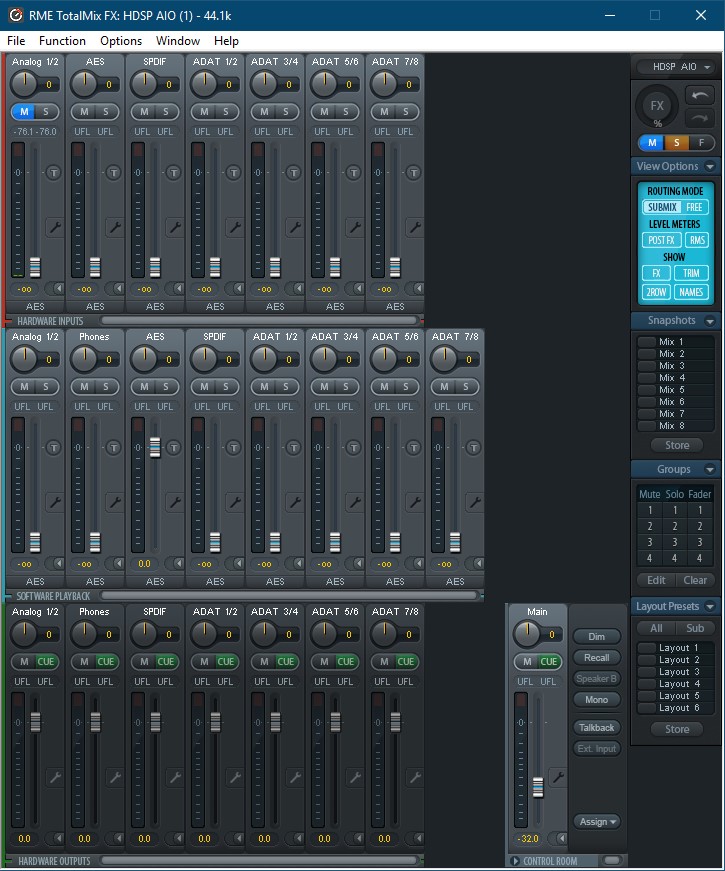Collapse the Layout Presets panel

709,606
